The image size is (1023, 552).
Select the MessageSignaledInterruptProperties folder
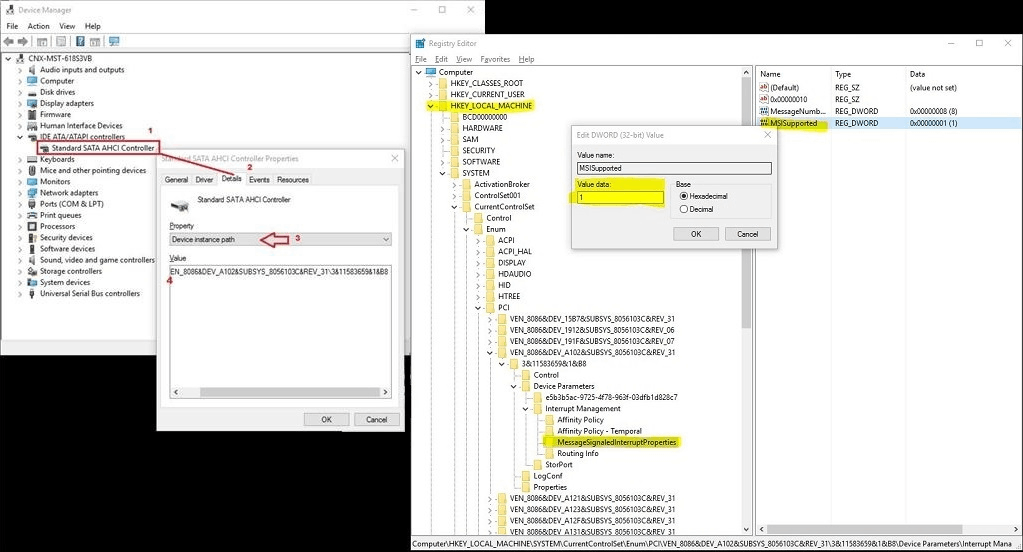pyautogui.click(x=617, y=442)
